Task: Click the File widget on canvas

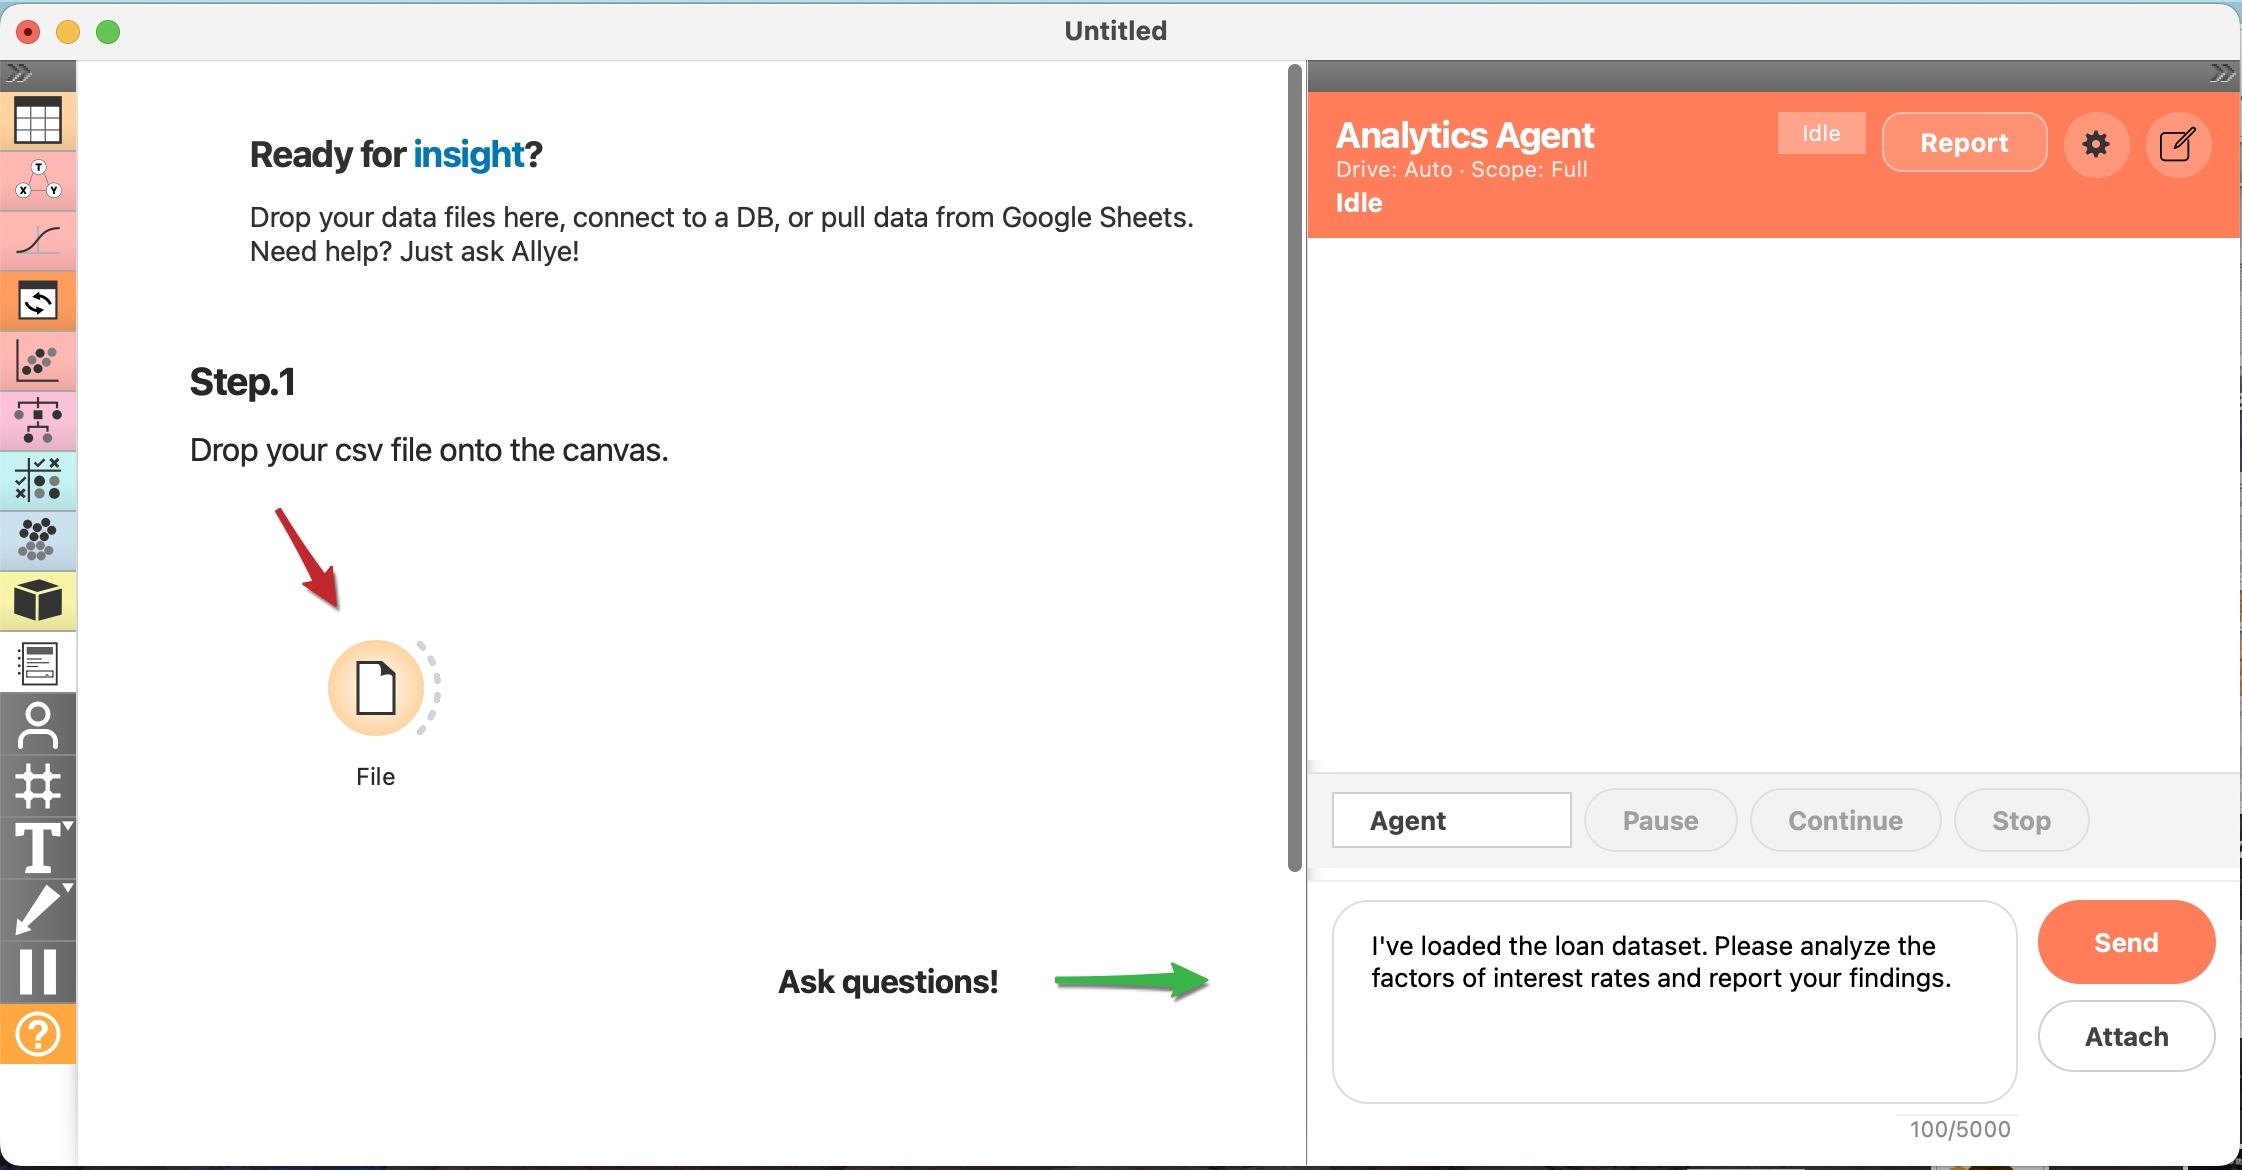Action: [376, 688]
